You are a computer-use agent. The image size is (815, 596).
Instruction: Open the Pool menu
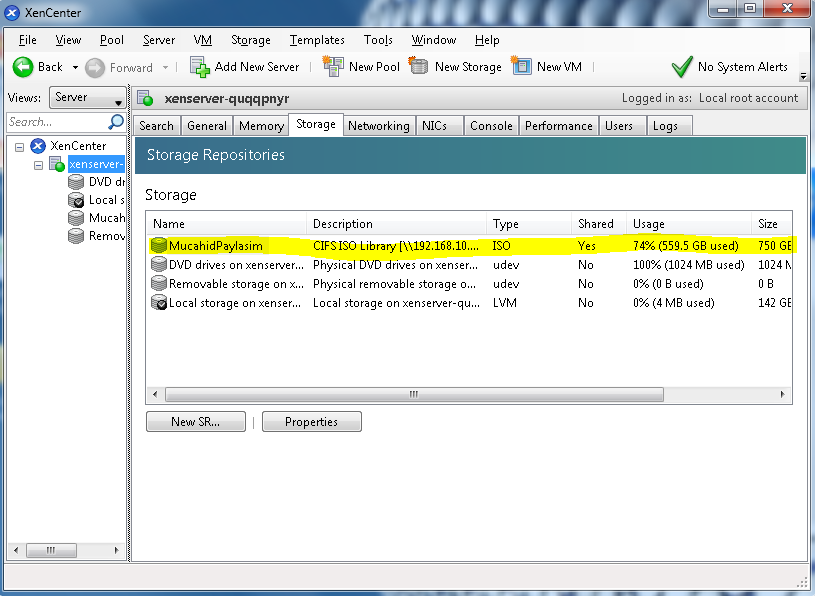pyautogui.click(x=112, y=40)
